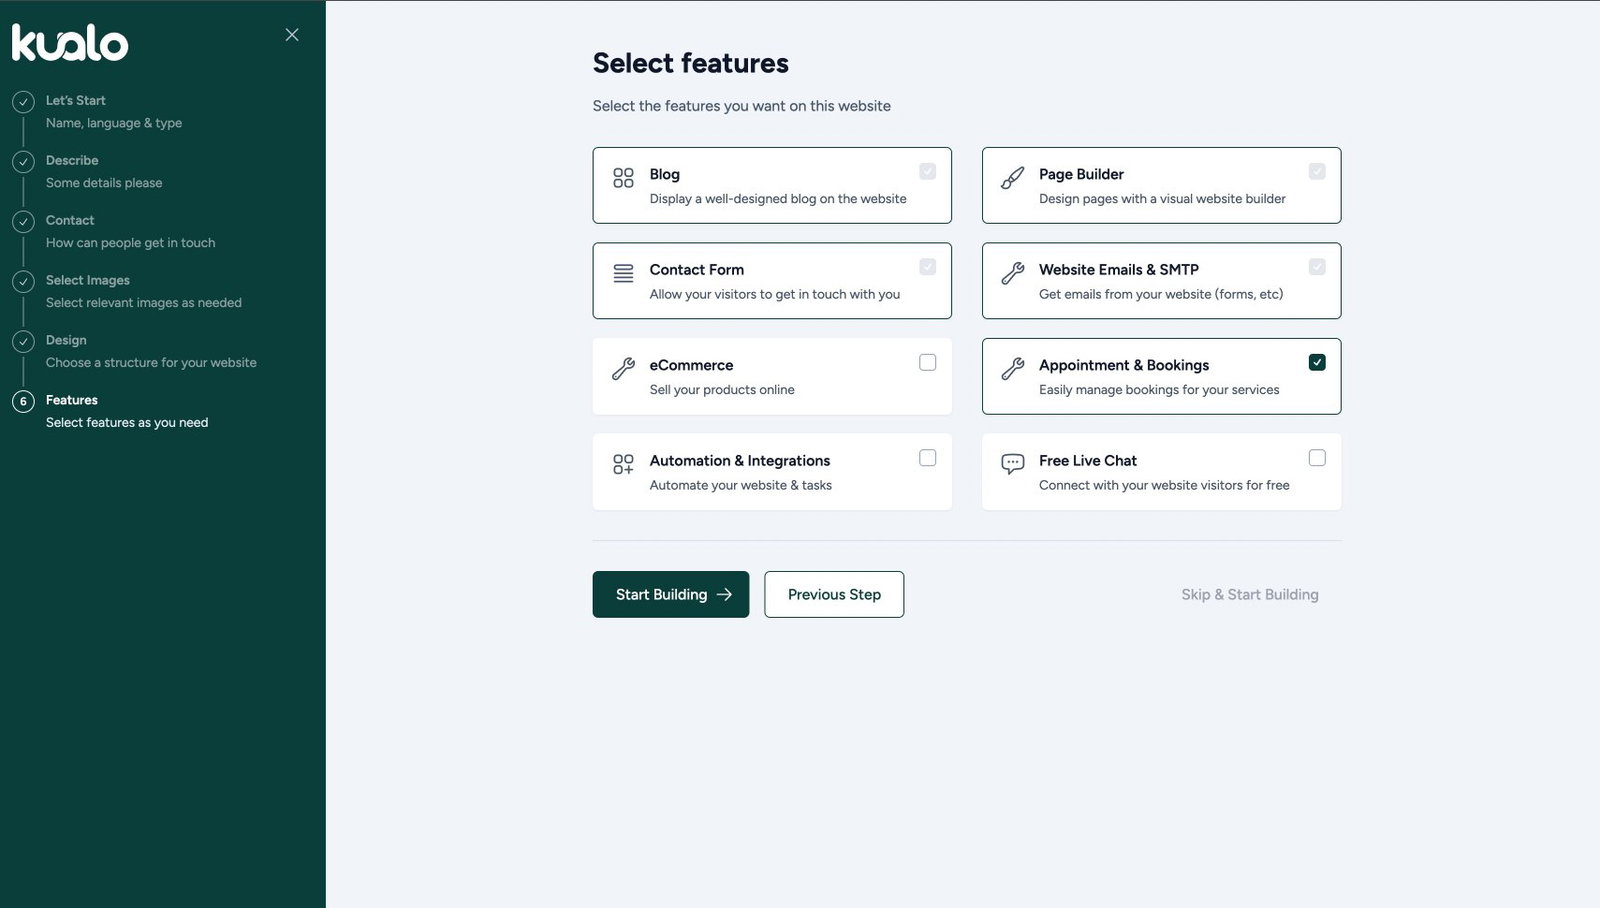Enable the Automation & Integrations checkbox
This screenshot has height=908, width=1600.
pyautogui.click(x=928, y=458)
